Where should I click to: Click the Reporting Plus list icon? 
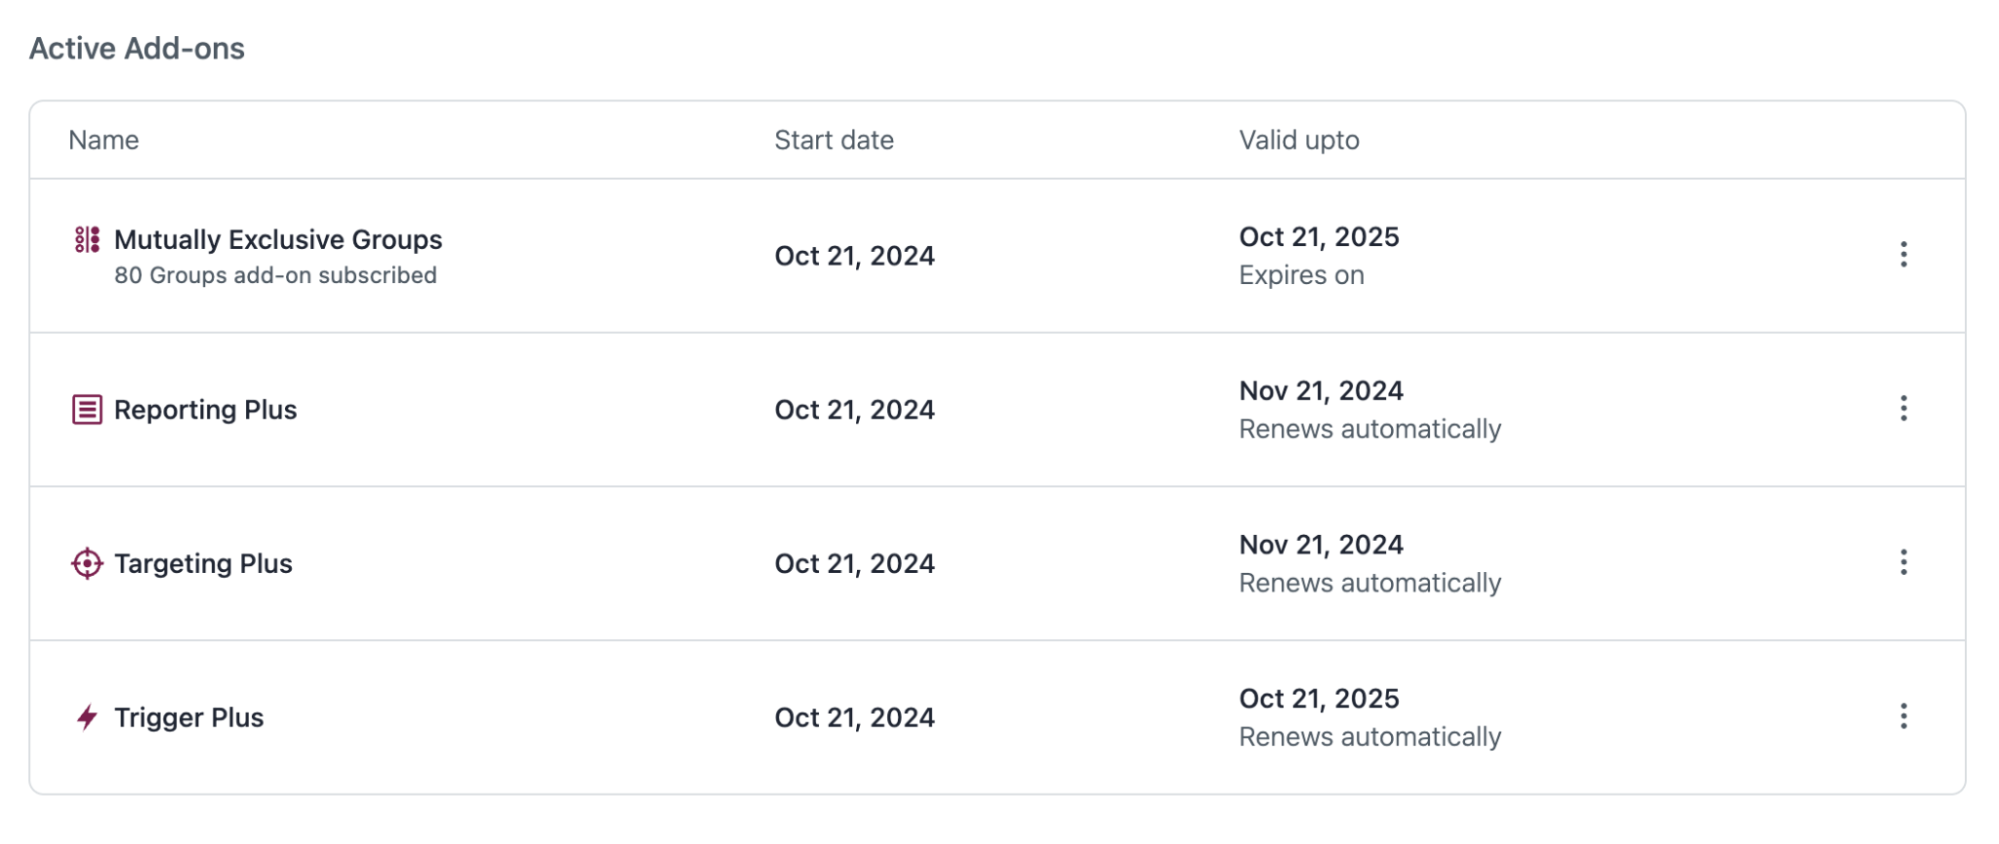pyautogui.click(x=87, y=410)
